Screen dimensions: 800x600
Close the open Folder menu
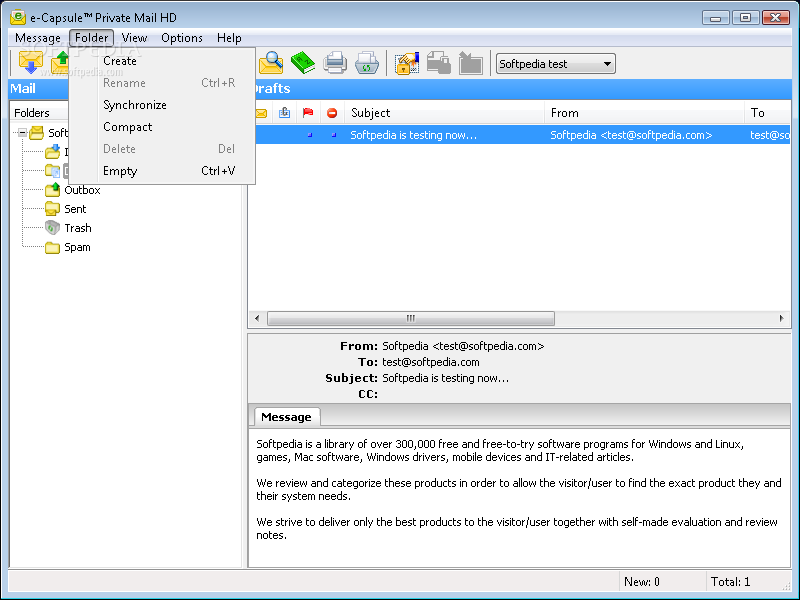pyautogui.click(x=91, y=38)
